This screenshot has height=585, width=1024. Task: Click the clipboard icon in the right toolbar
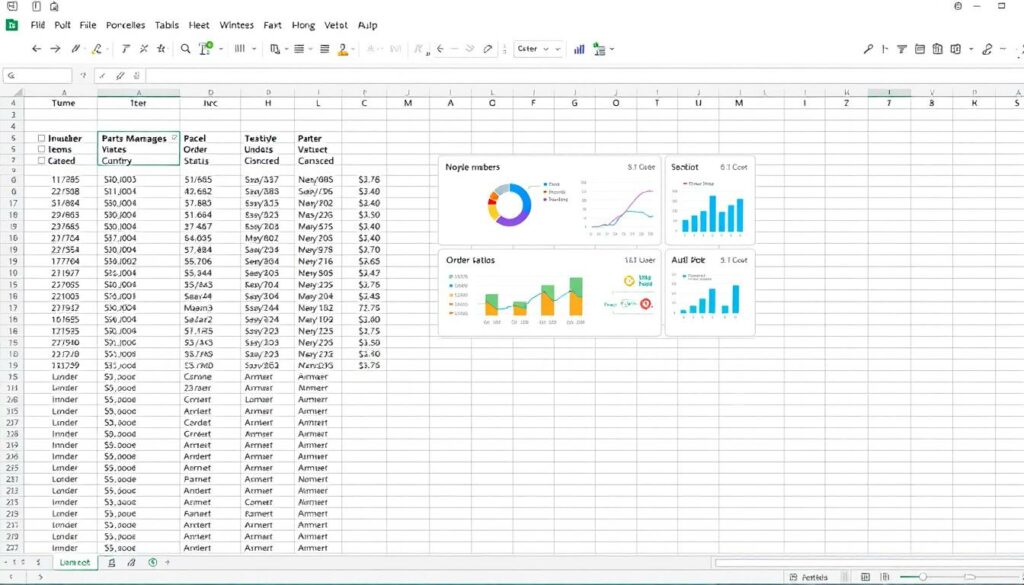pos(937,49)
